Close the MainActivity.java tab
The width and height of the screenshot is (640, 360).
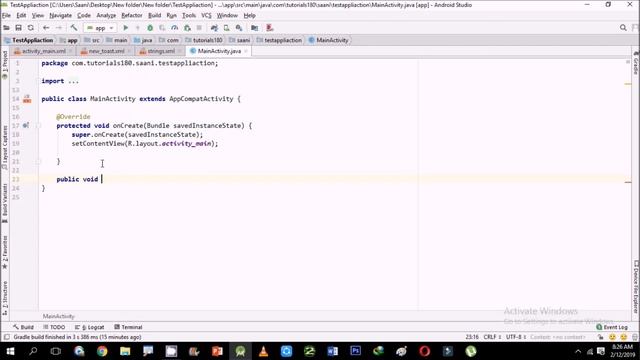tap(246, 51)
